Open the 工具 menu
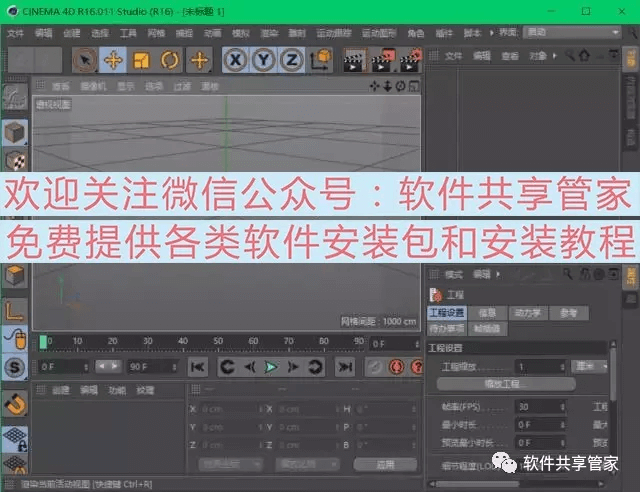Viewport: 640px width, 492px height. pyautogui.click(x=128, y=33)
